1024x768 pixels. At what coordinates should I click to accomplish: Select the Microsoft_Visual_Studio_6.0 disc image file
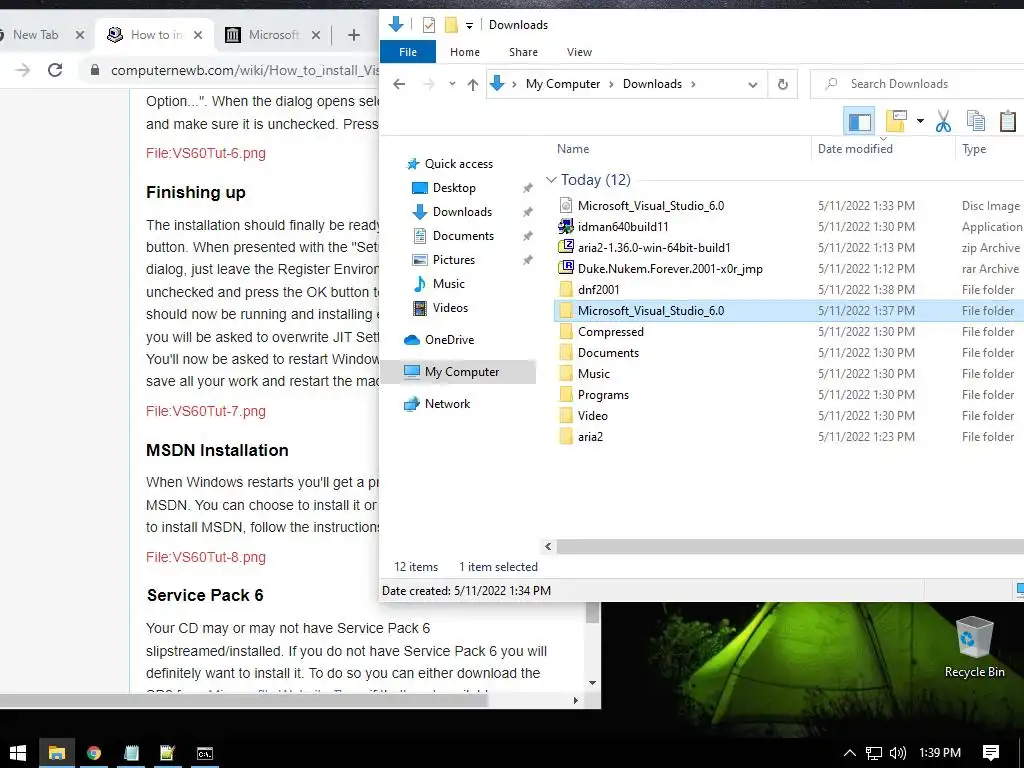pyautogui.click(x=650, y=206)
